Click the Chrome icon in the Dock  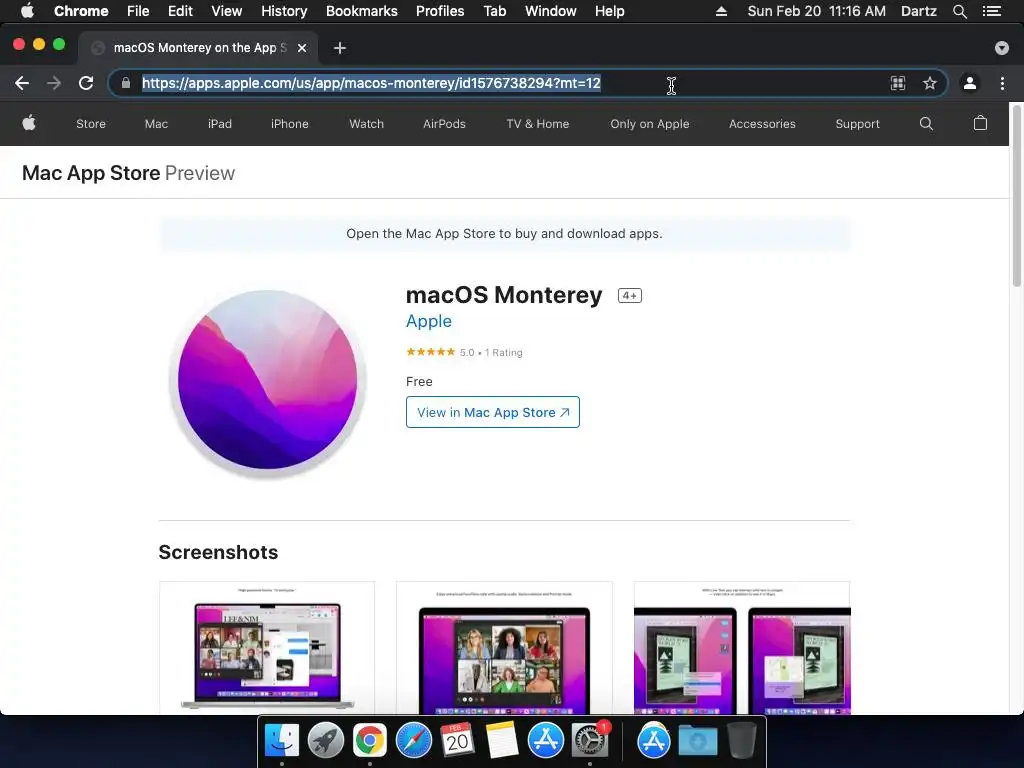coord(370,741)
